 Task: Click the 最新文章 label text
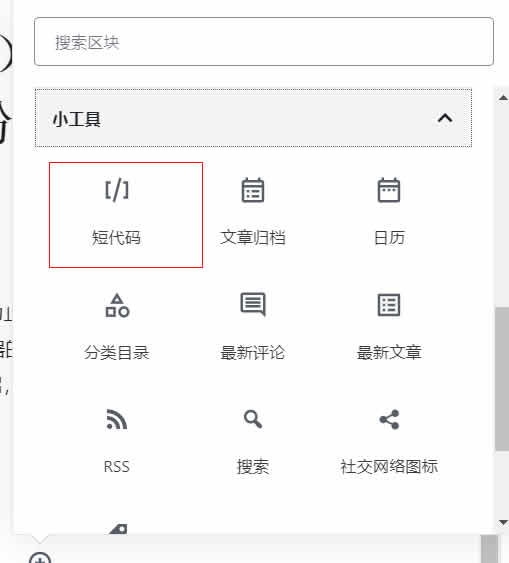[389, 352]
